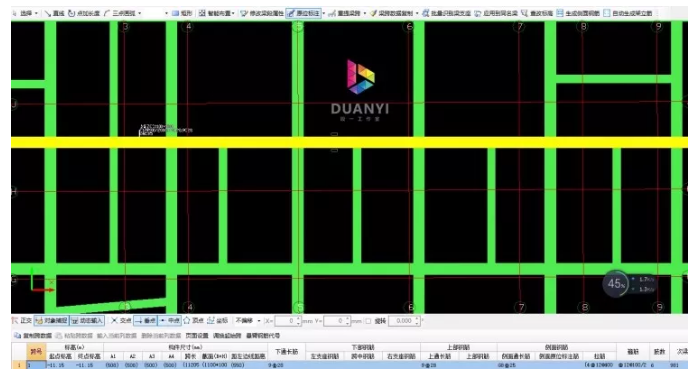This screenshot has width=696, height=380.
Task: Click 调换起始跨 button
Action: [x=227, y=336]
